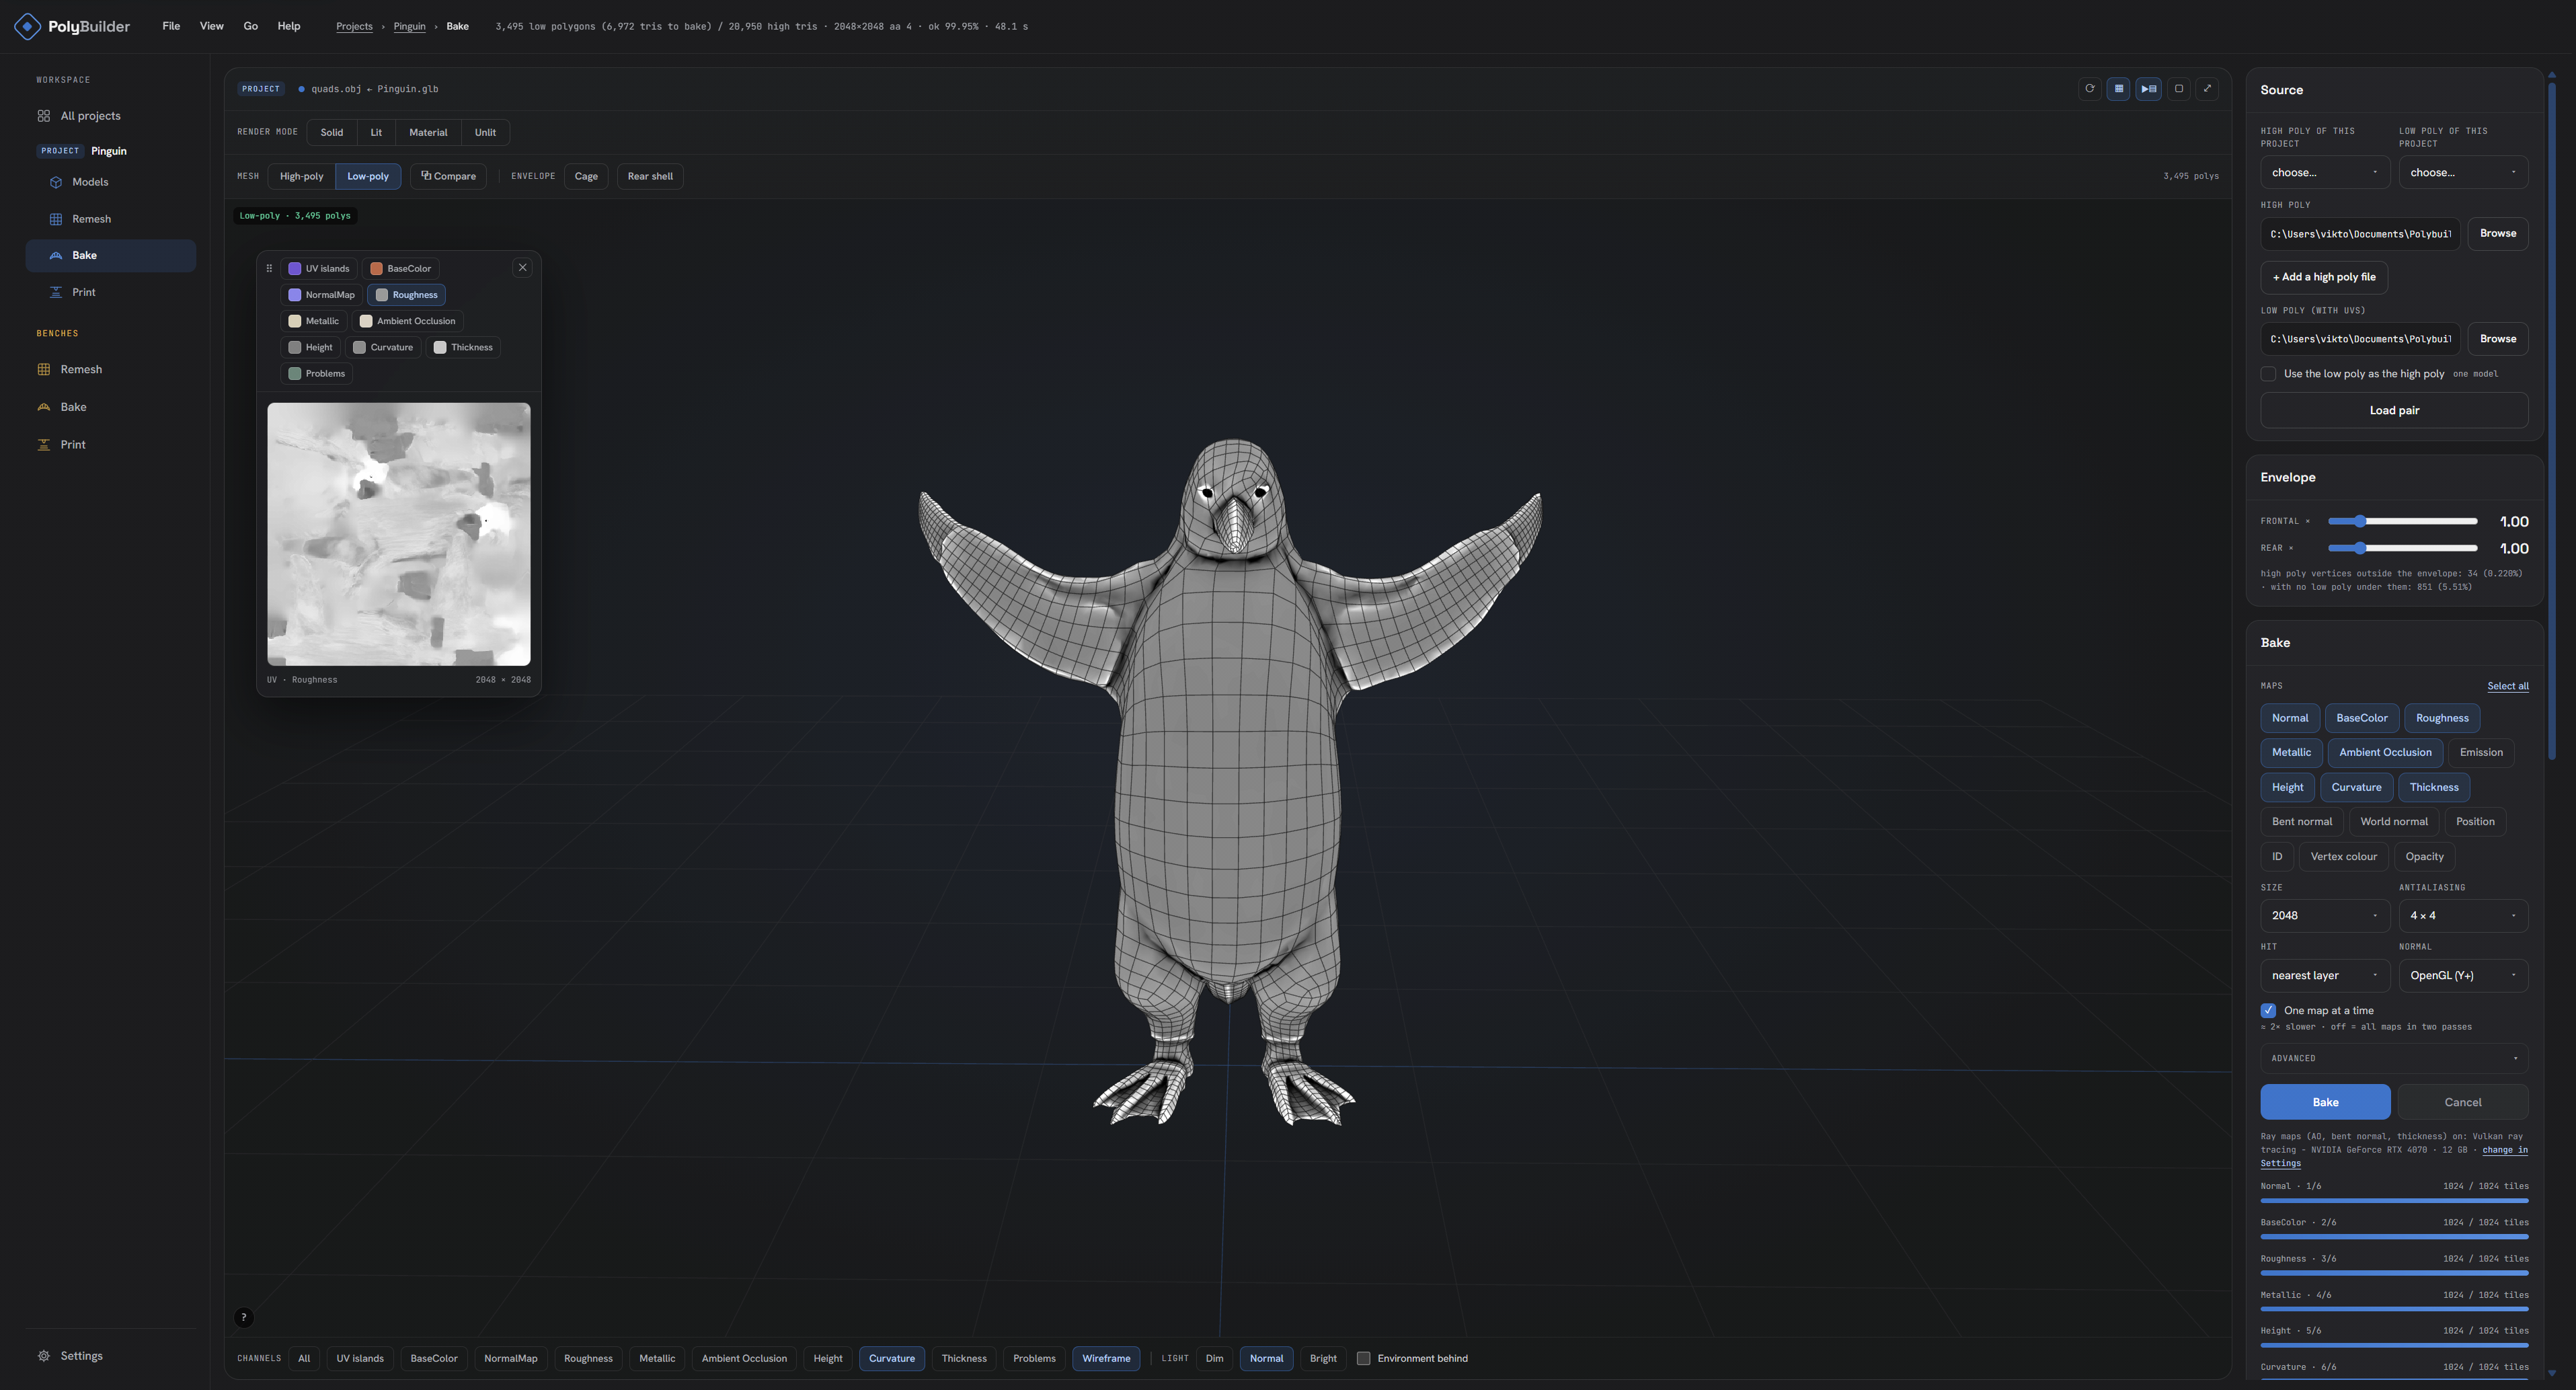
Task: Open the 'Low poly of this project' choose dropdown
Action: point(2463,172)
